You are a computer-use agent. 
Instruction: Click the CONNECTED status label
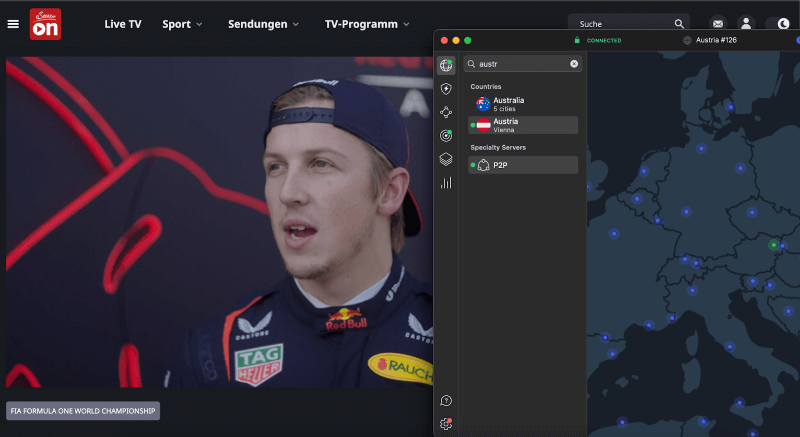coord(604,40)
